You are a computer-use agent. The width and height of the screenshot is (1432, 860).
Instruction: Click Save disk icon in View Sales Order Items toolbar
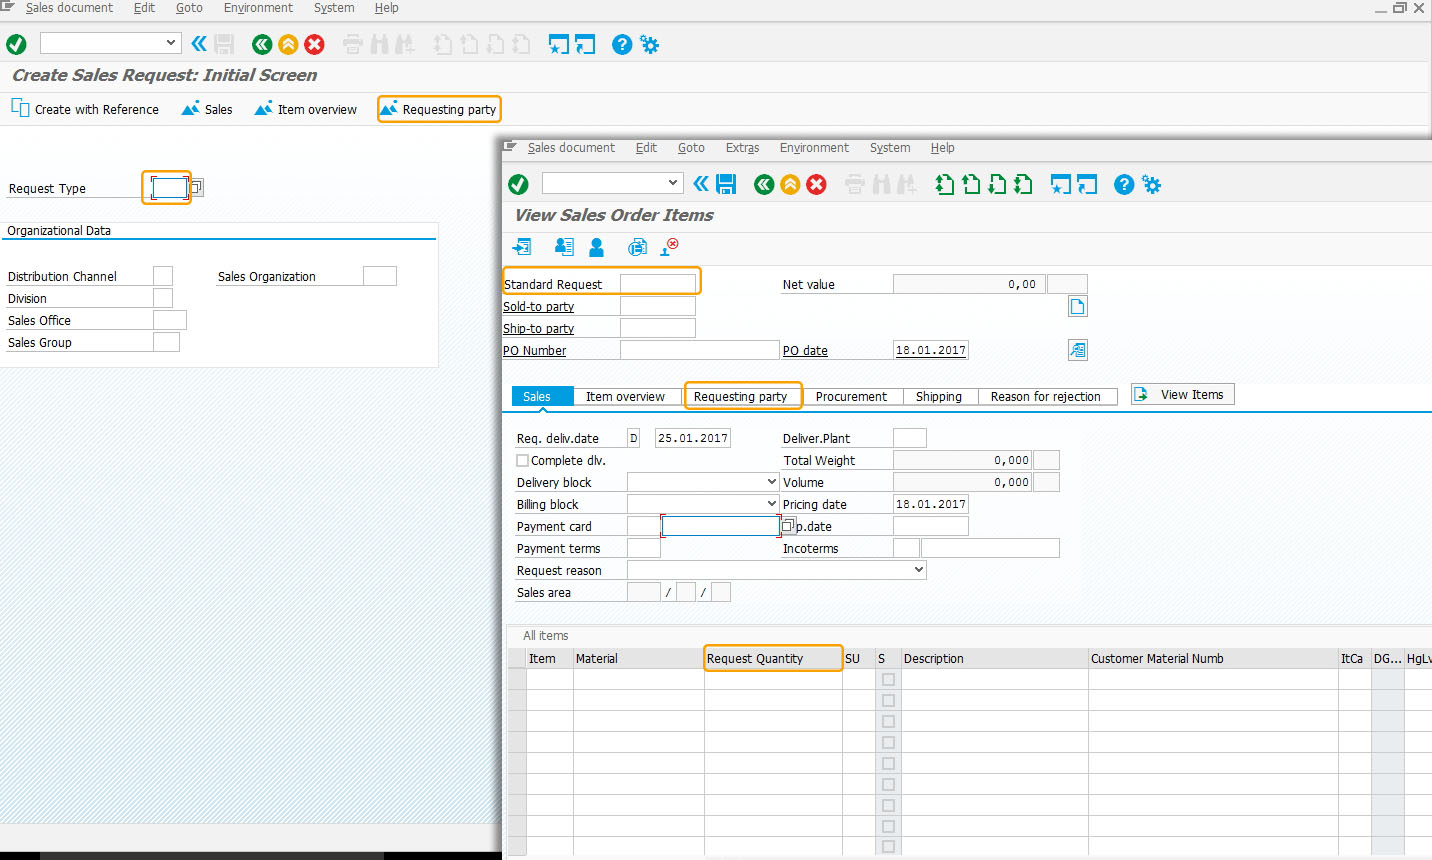[727, 184]
